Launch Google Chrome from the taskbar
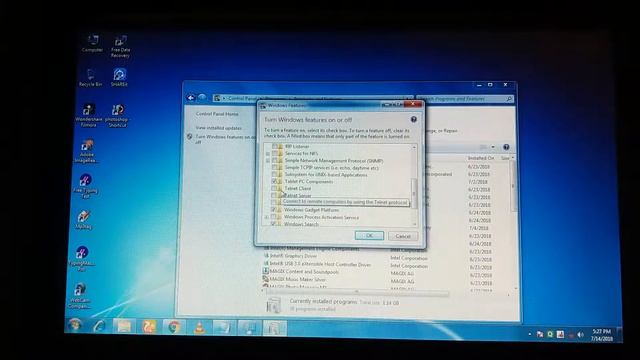Screen dimensions: 640x360 coord(174,327)
